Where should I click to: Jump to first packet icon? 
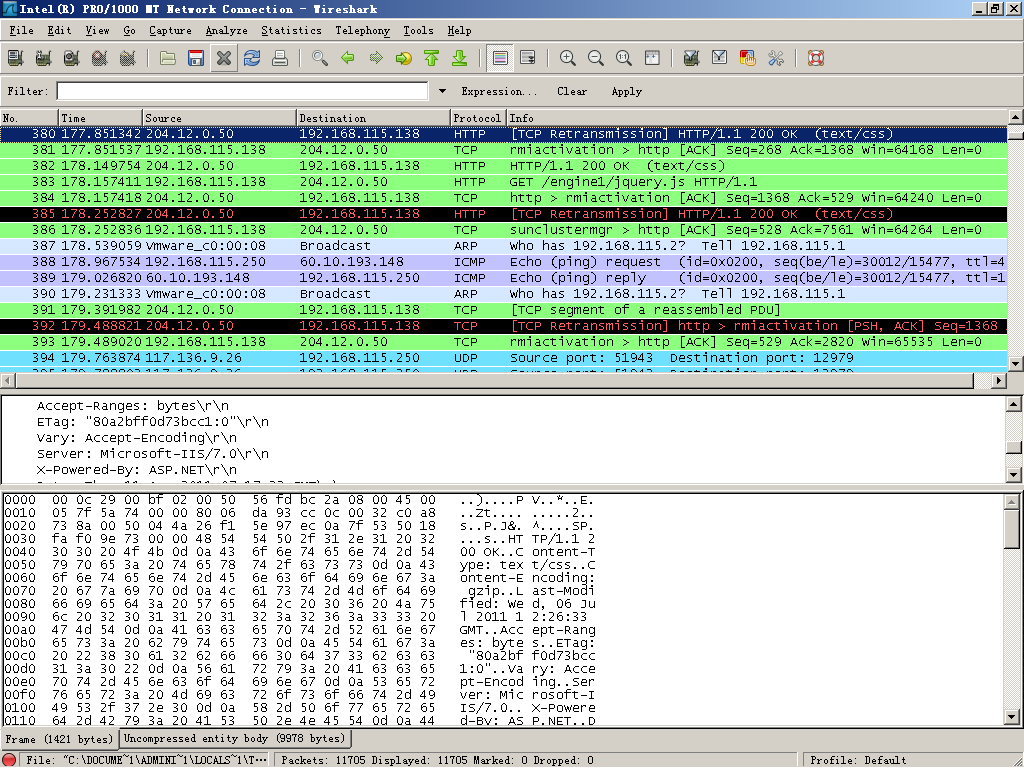(x=432, y=58)
